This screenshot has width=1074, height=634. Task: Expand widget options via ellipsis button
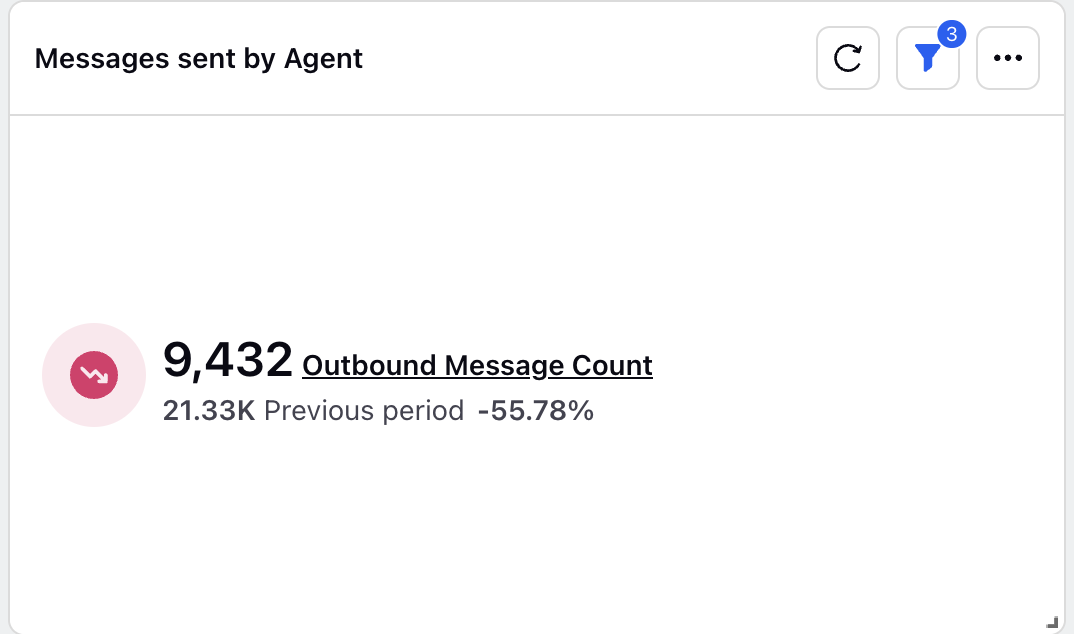coord(1008,58)
